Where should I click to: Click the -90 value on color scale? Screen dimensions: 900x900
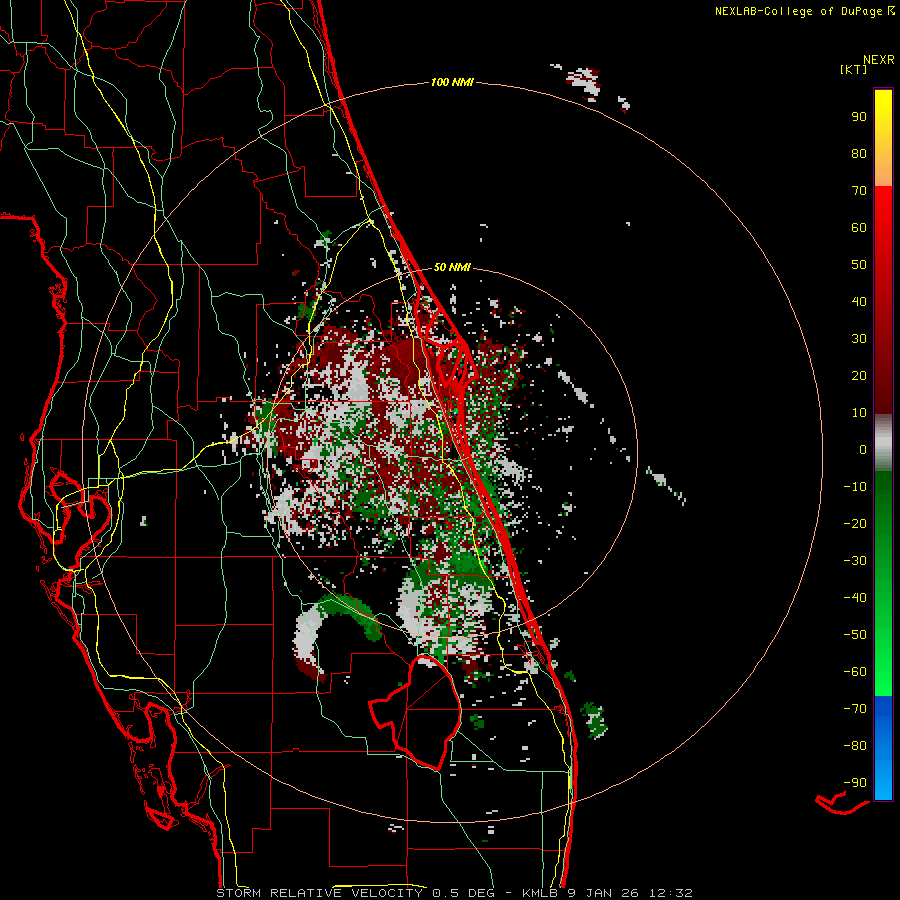(x=855, y=783)
